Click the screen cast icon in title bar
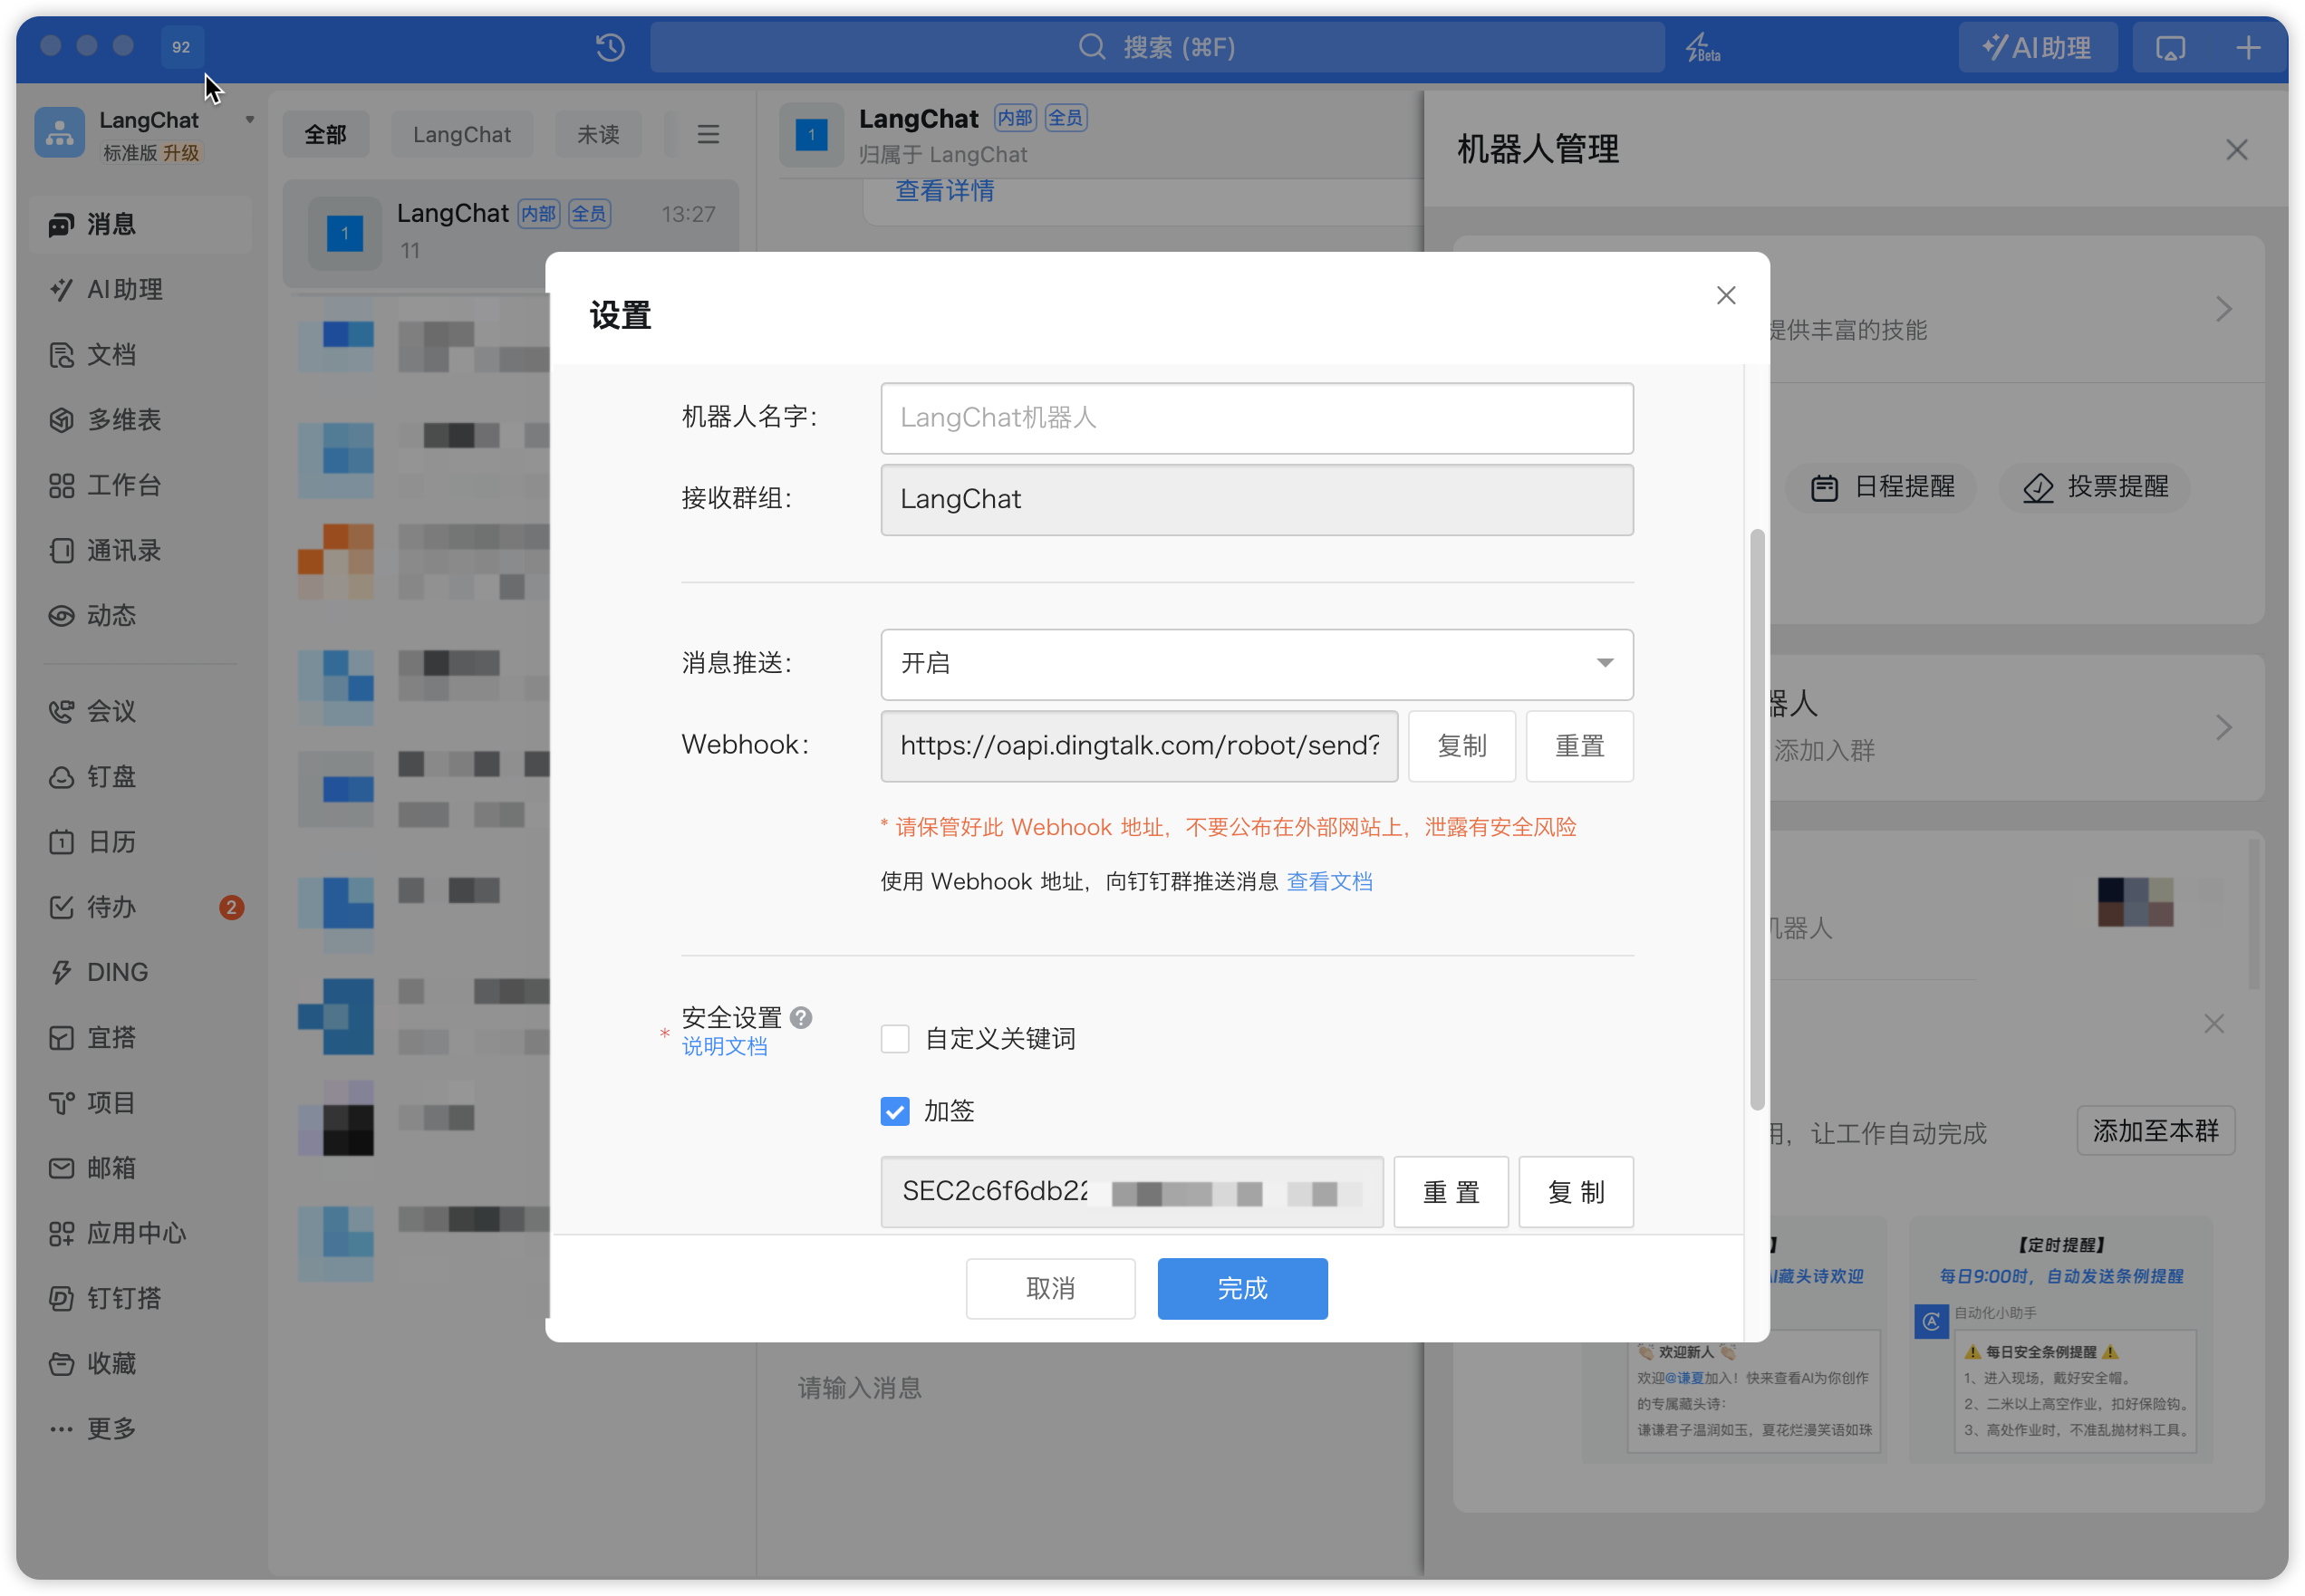 coord(2170,47)
